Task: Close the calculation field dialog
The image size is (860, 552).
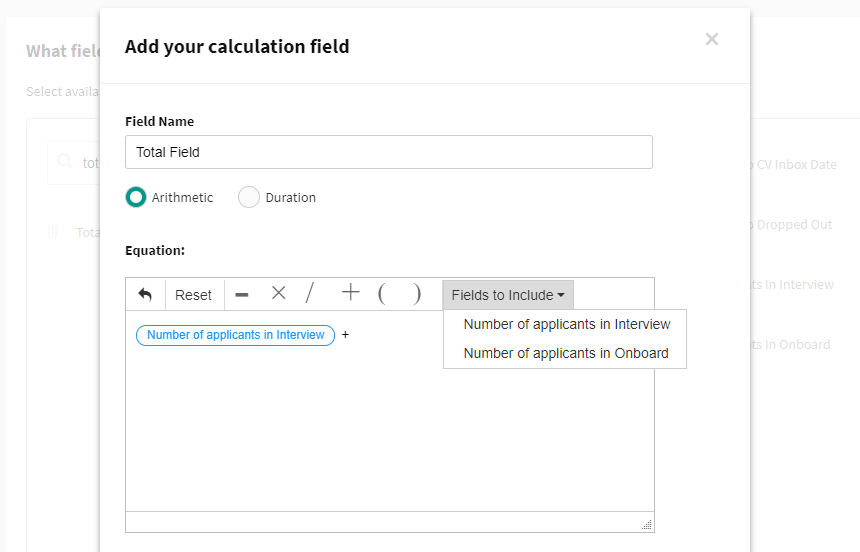Action: (712, 39)
